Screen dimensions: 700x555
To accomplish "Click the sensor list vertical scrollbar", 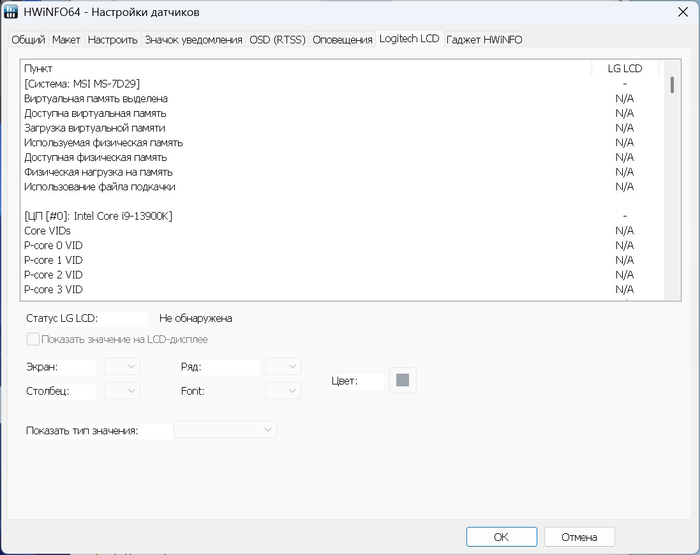I will point(671,180).
